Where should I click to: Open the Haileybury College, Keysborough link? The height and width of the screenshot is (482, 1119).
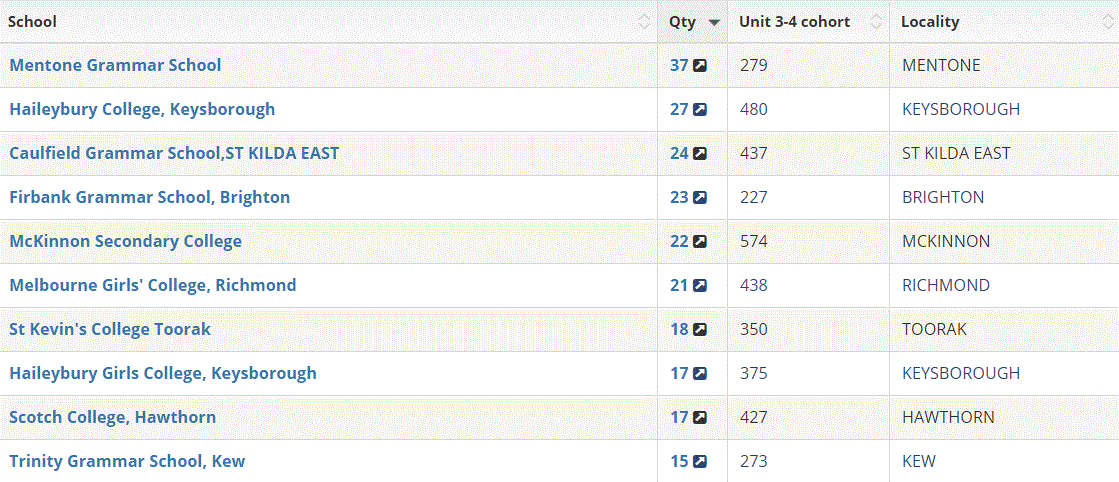142,109
